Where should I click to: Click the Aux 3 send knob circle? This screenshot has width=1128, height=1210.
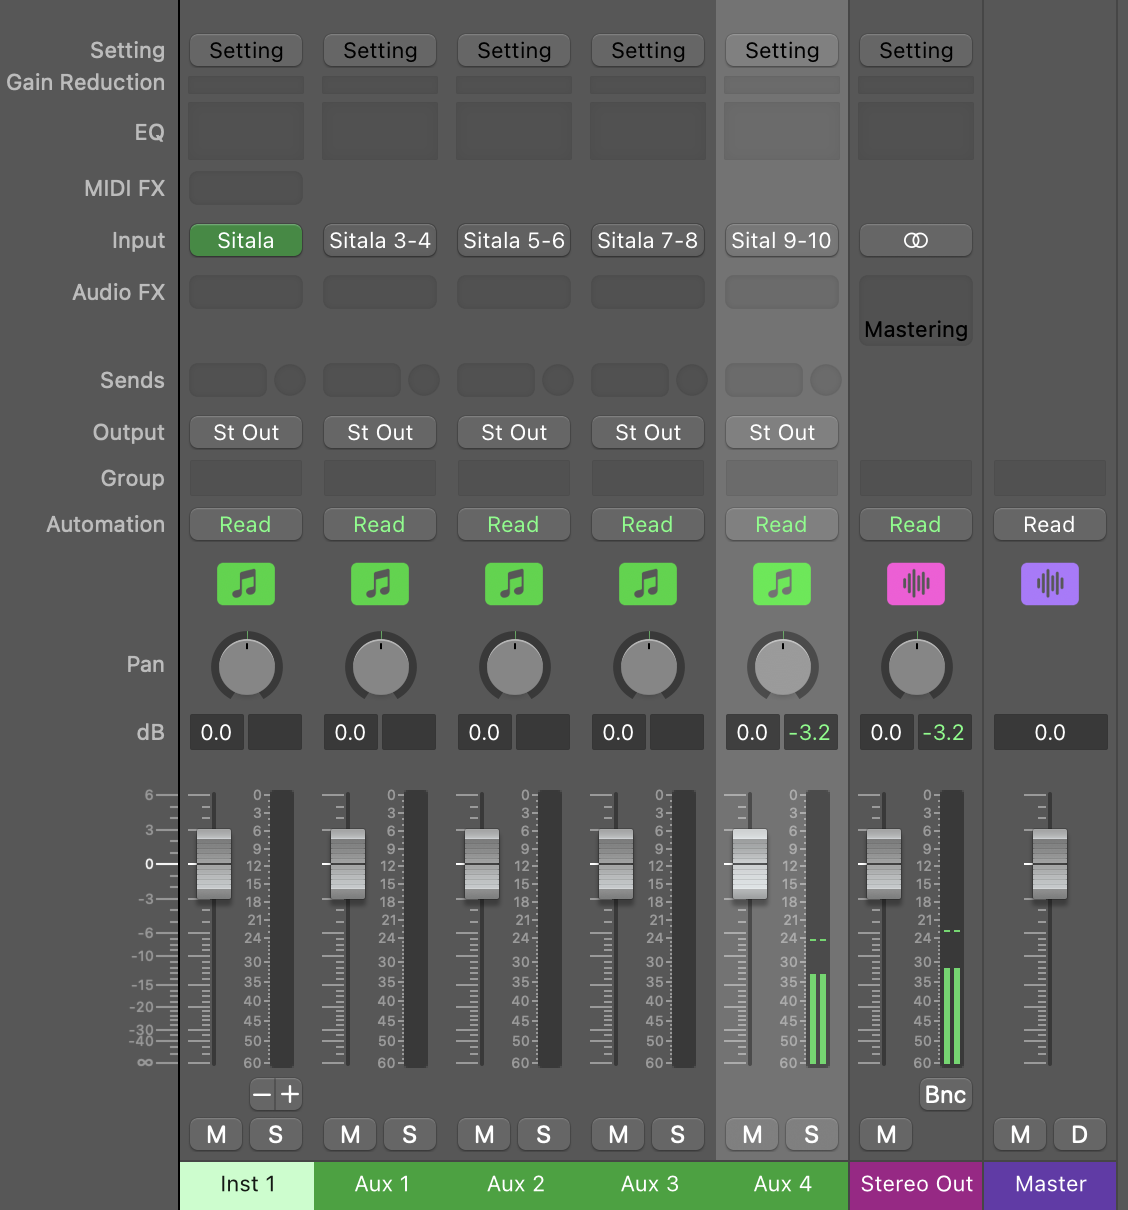692,380
